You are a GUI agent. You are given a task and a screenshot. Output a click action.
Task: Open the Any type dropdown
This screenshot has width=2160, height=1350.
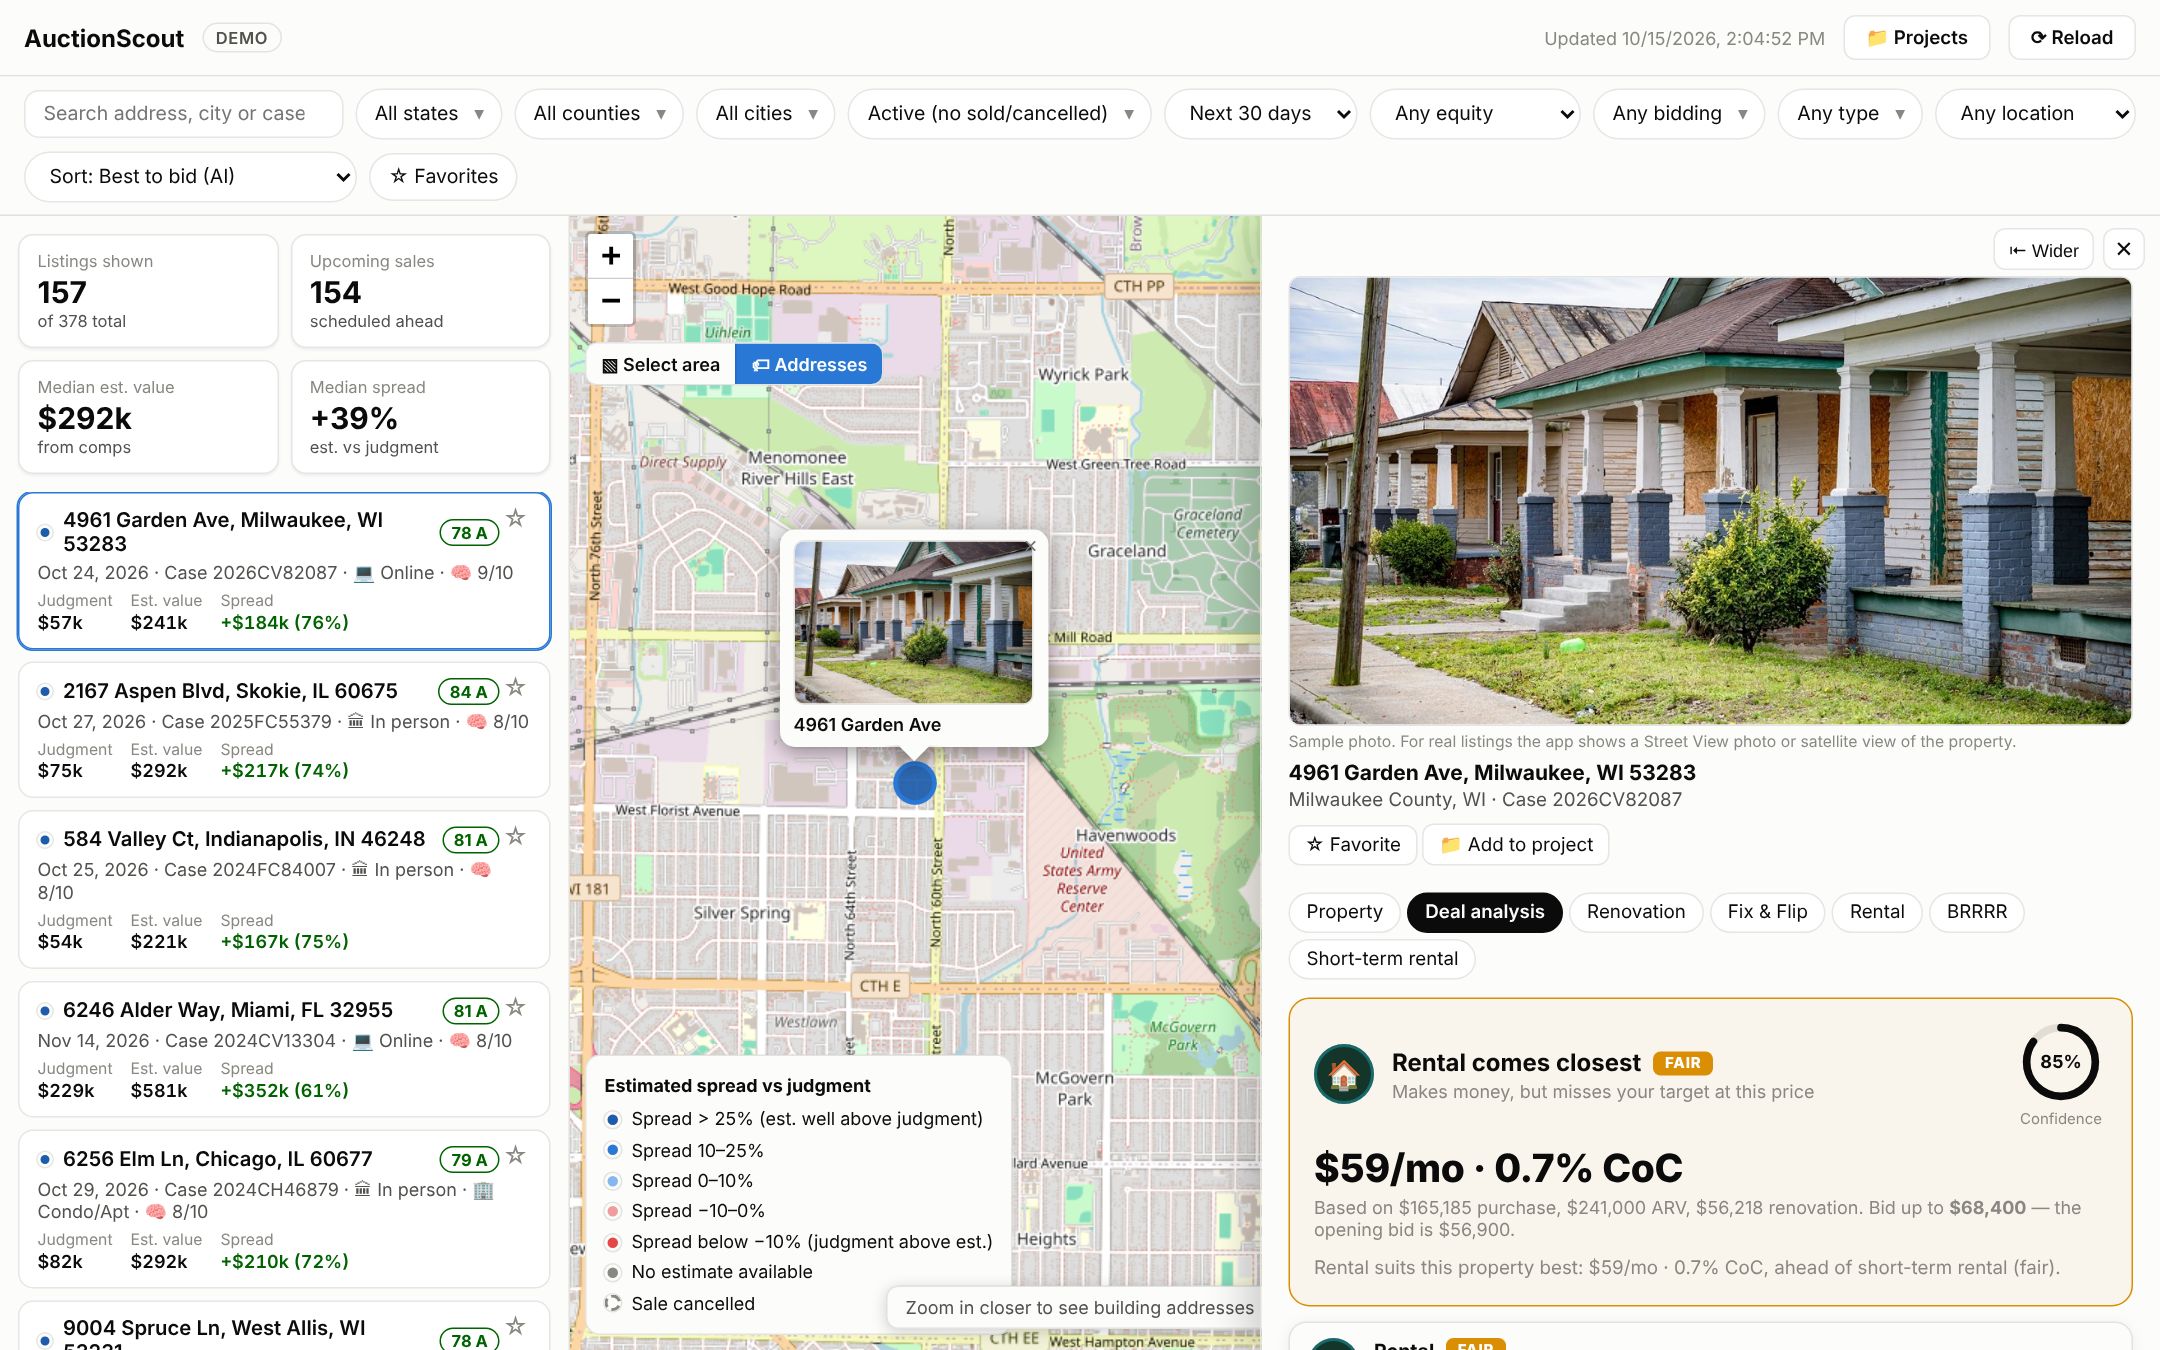(x=1850, y=114)
